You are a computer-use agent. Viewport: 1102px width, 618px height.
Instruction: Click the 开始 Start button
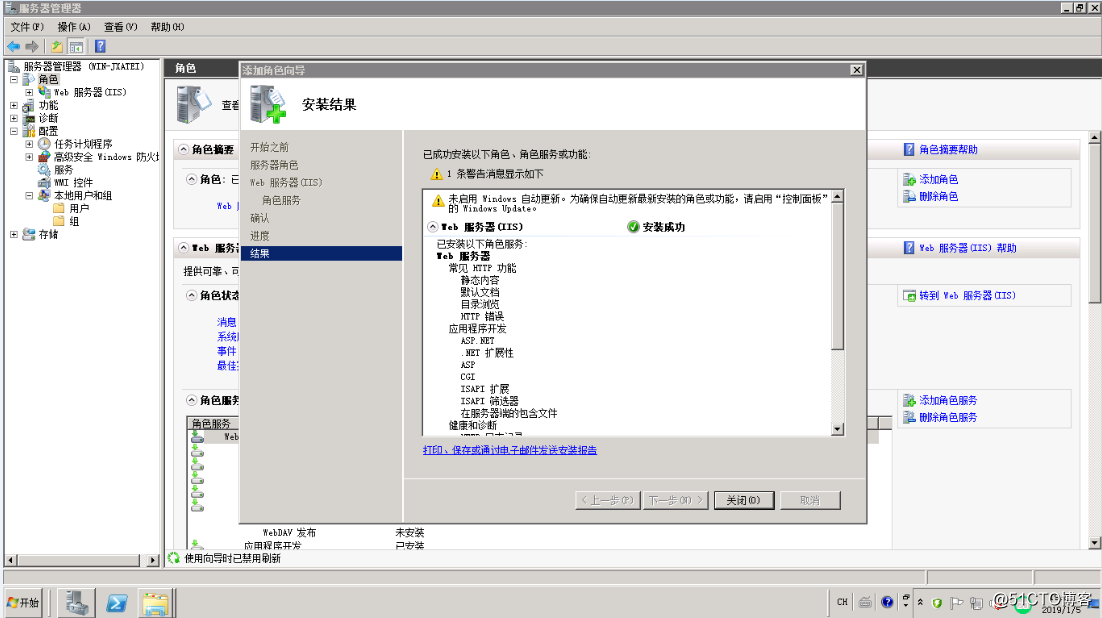click(22, 603)
